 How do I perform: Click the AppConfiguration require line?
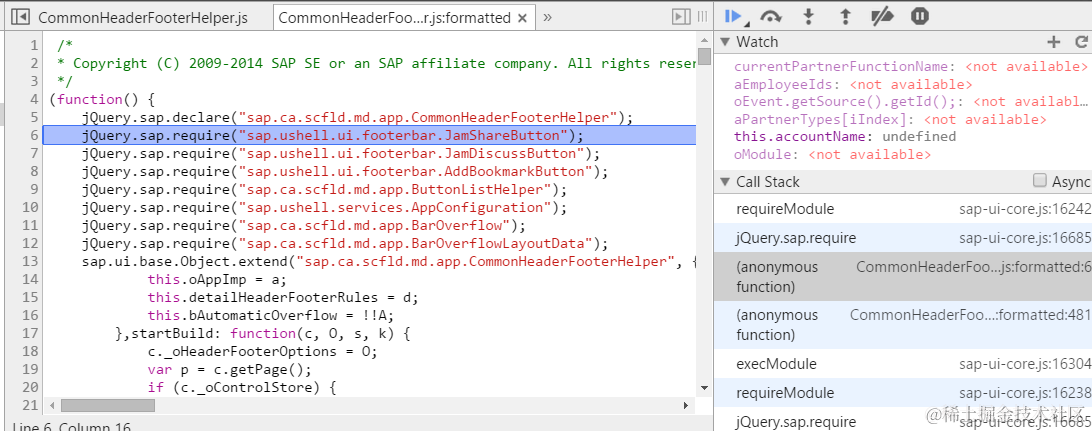tap(325, 207)
